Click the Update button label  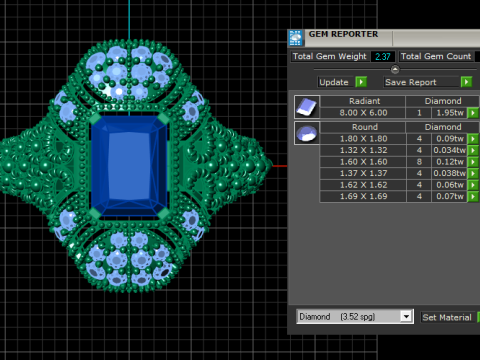(334, 82)
